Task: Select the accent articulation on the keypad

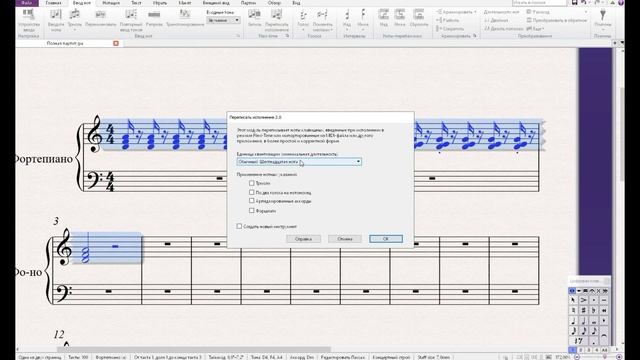Action: pos(584,300)
